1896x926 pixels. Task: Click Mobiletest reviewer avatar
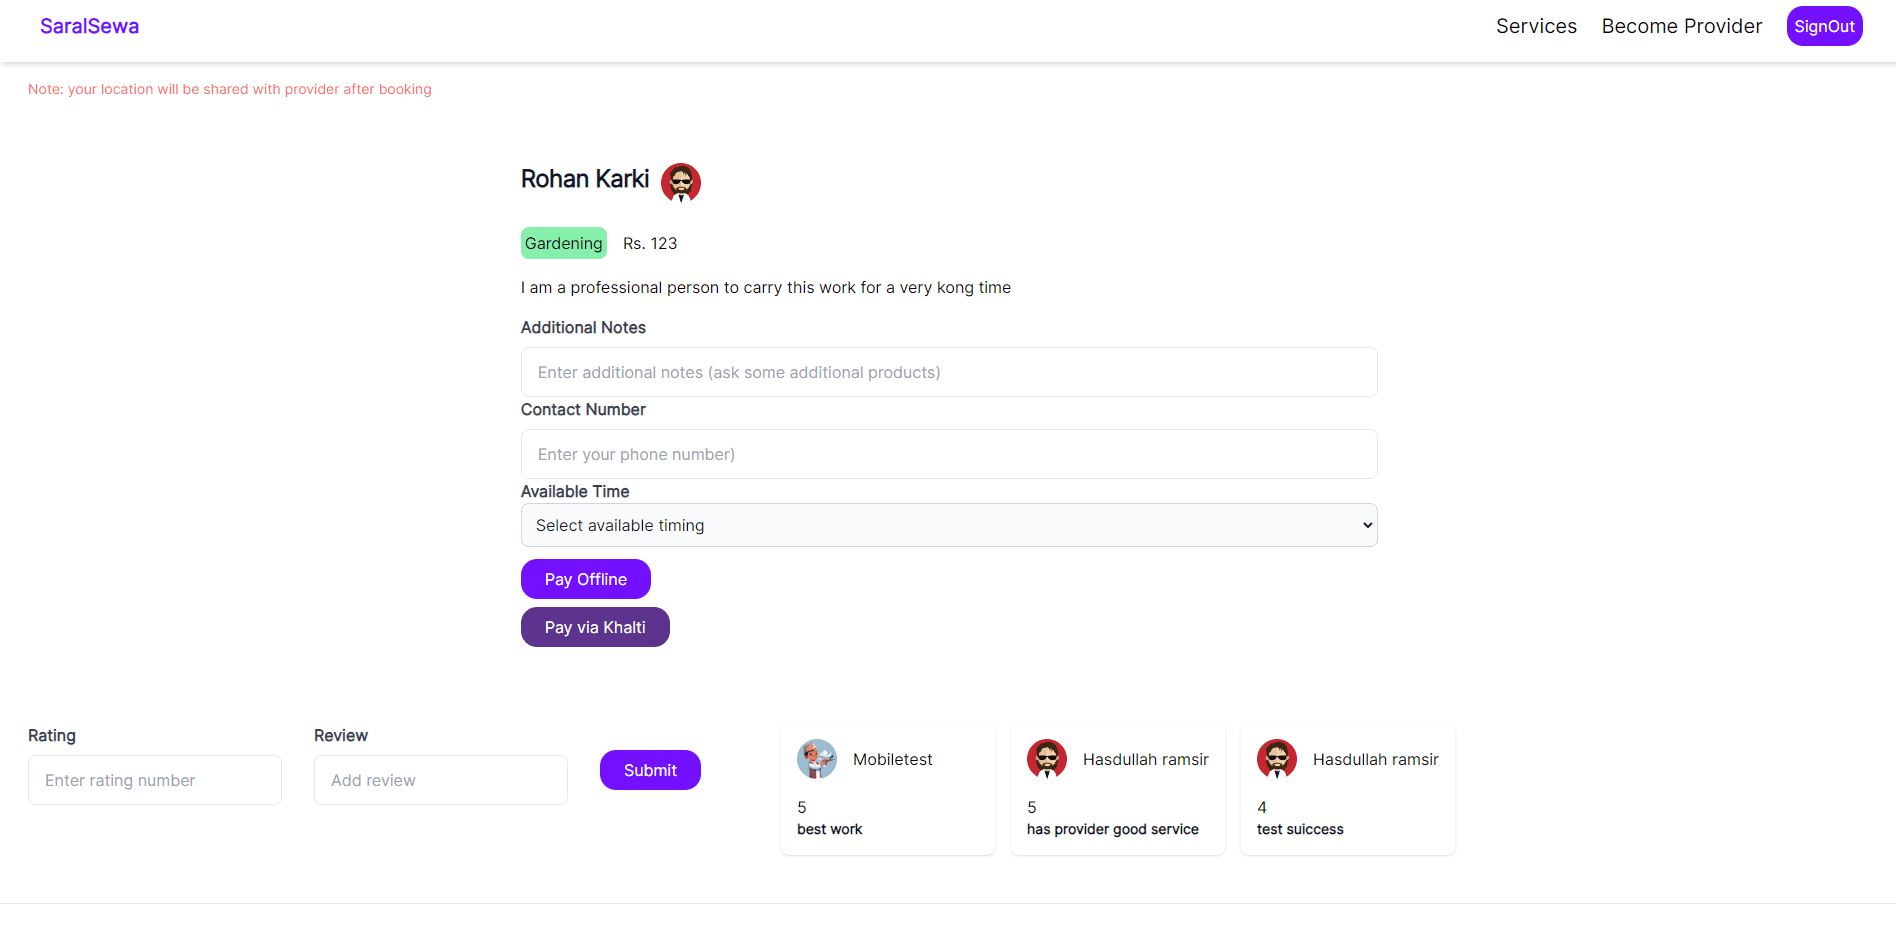[816, 759]
